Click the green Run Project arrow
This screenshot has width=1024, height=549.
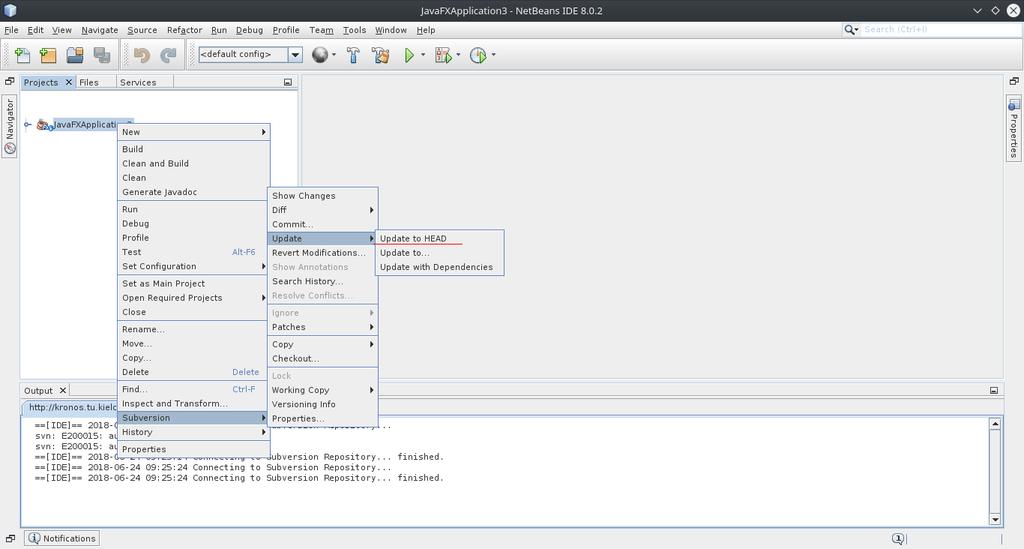[x=409, y=55]
